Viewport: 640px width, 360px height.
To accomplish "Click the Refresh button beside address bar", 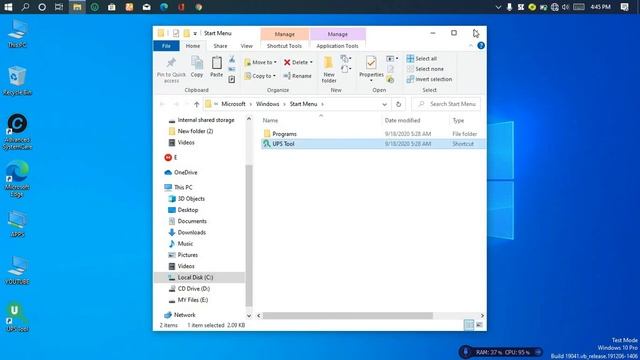I will (398, 104).
